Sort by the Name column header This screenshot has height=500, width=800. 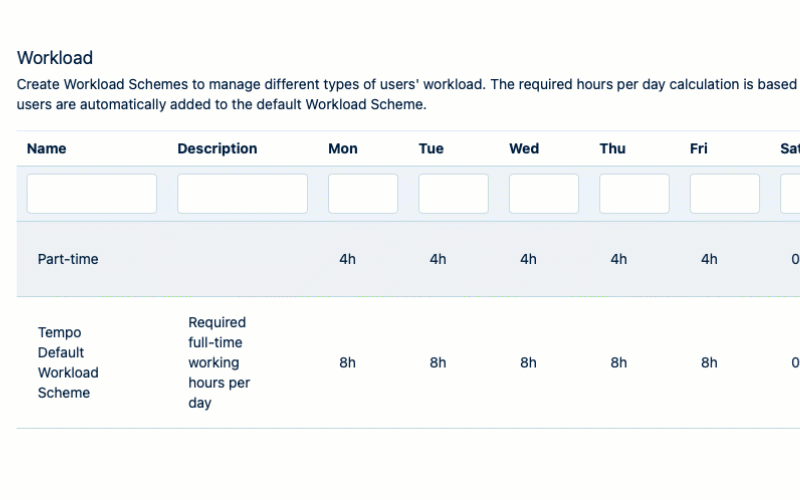[x=46, y=149]
